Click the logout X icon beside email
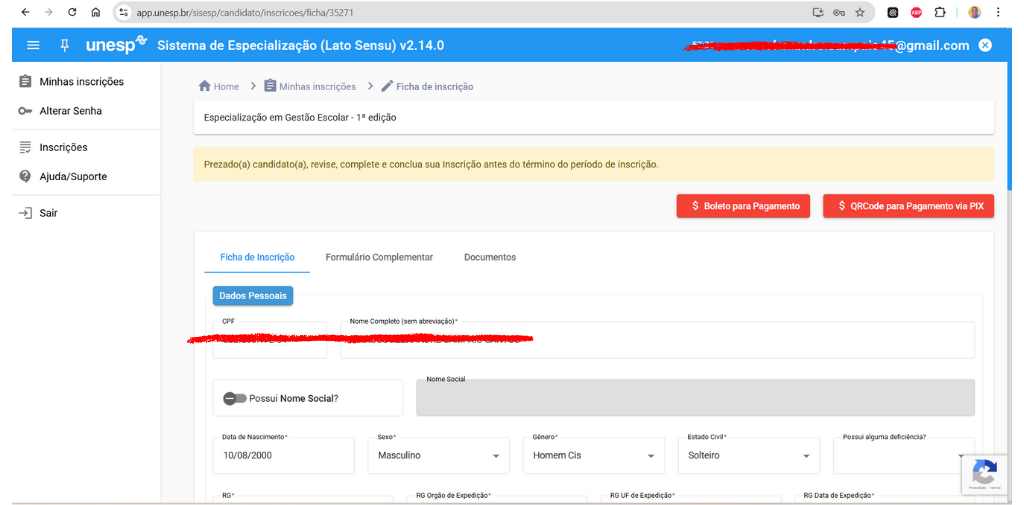 point(985,46)
